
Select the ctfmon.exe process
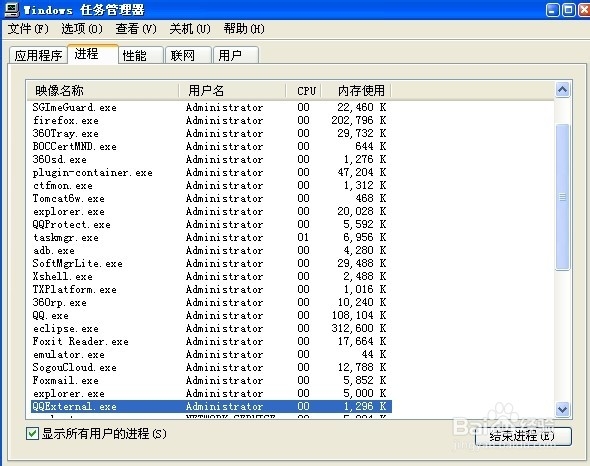[210, 186]
